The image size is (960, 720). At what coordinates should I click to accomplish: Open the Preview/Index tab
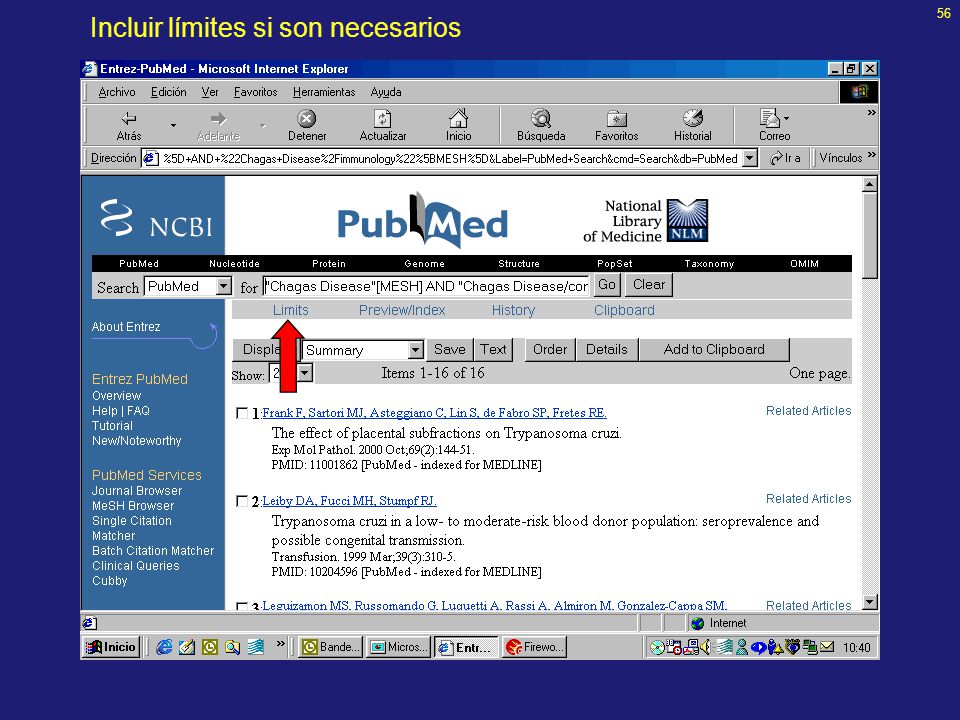402,310
